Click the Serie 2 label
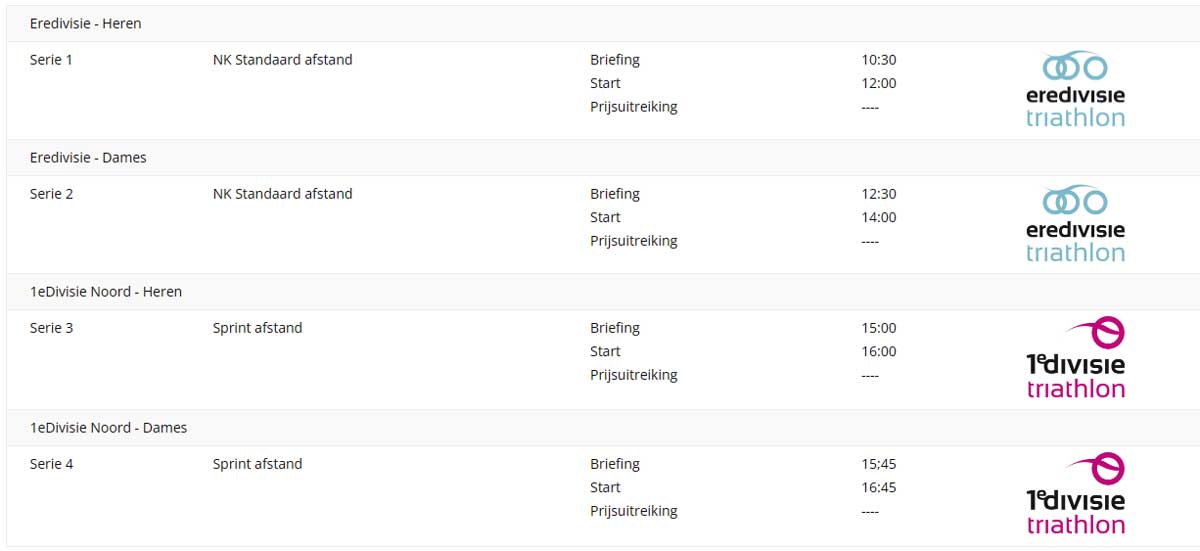The image size is (1200, 551). point(51,194)
